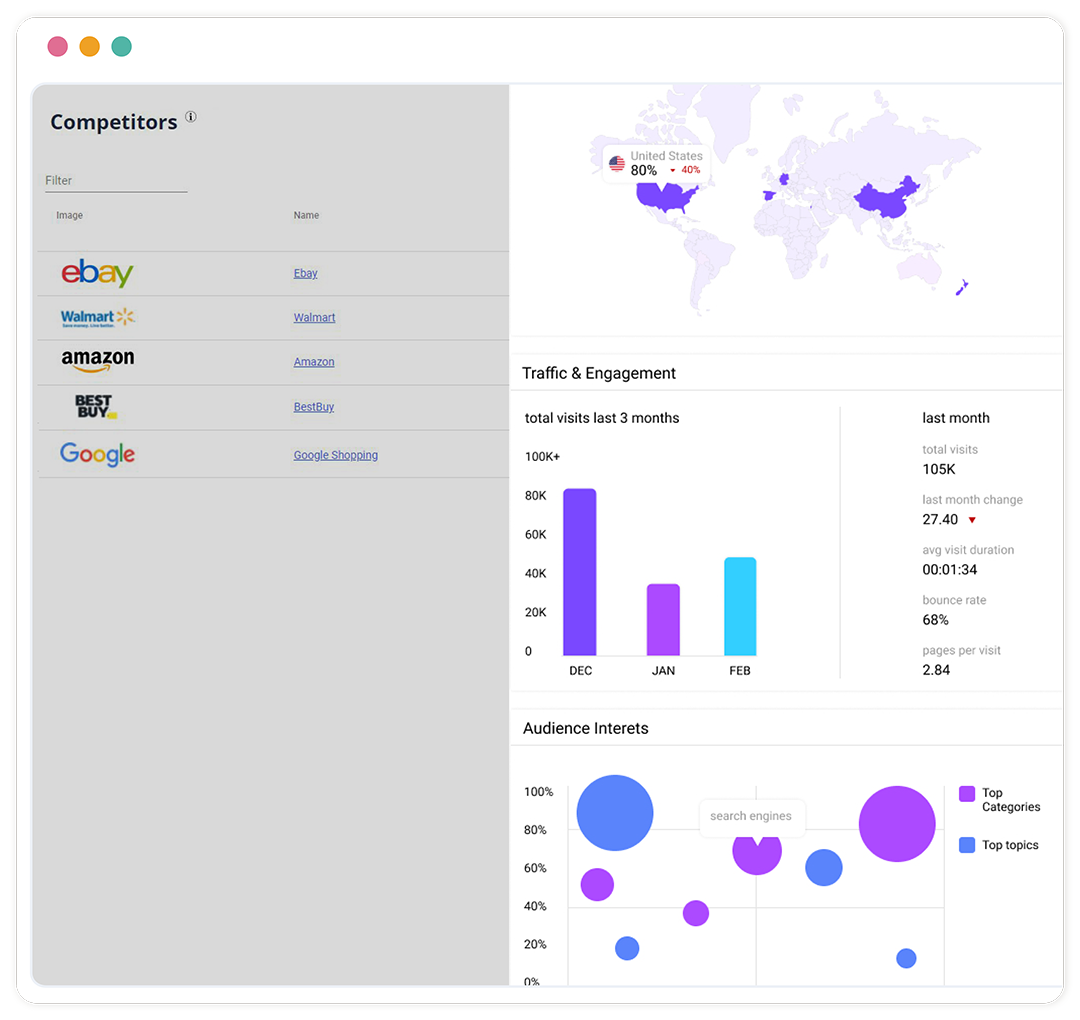Click the orange window minimize dot
The width and height of the screenshot is (1080, 1020).
click(x=90, y=47)
